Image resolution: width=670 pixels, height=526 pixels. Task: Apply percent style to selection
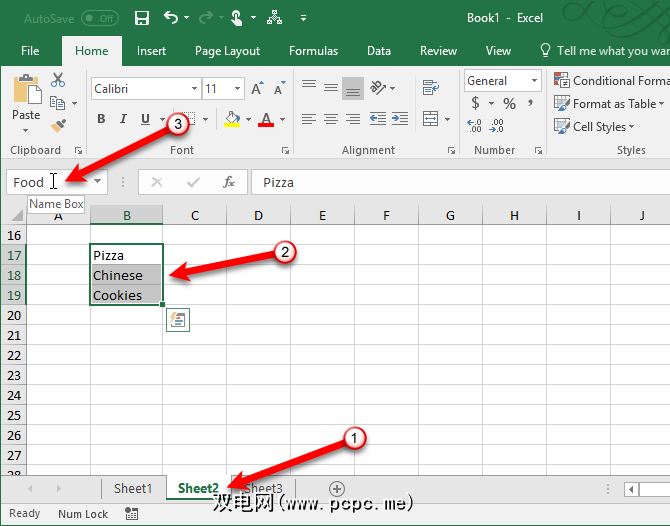click(509, 104)
